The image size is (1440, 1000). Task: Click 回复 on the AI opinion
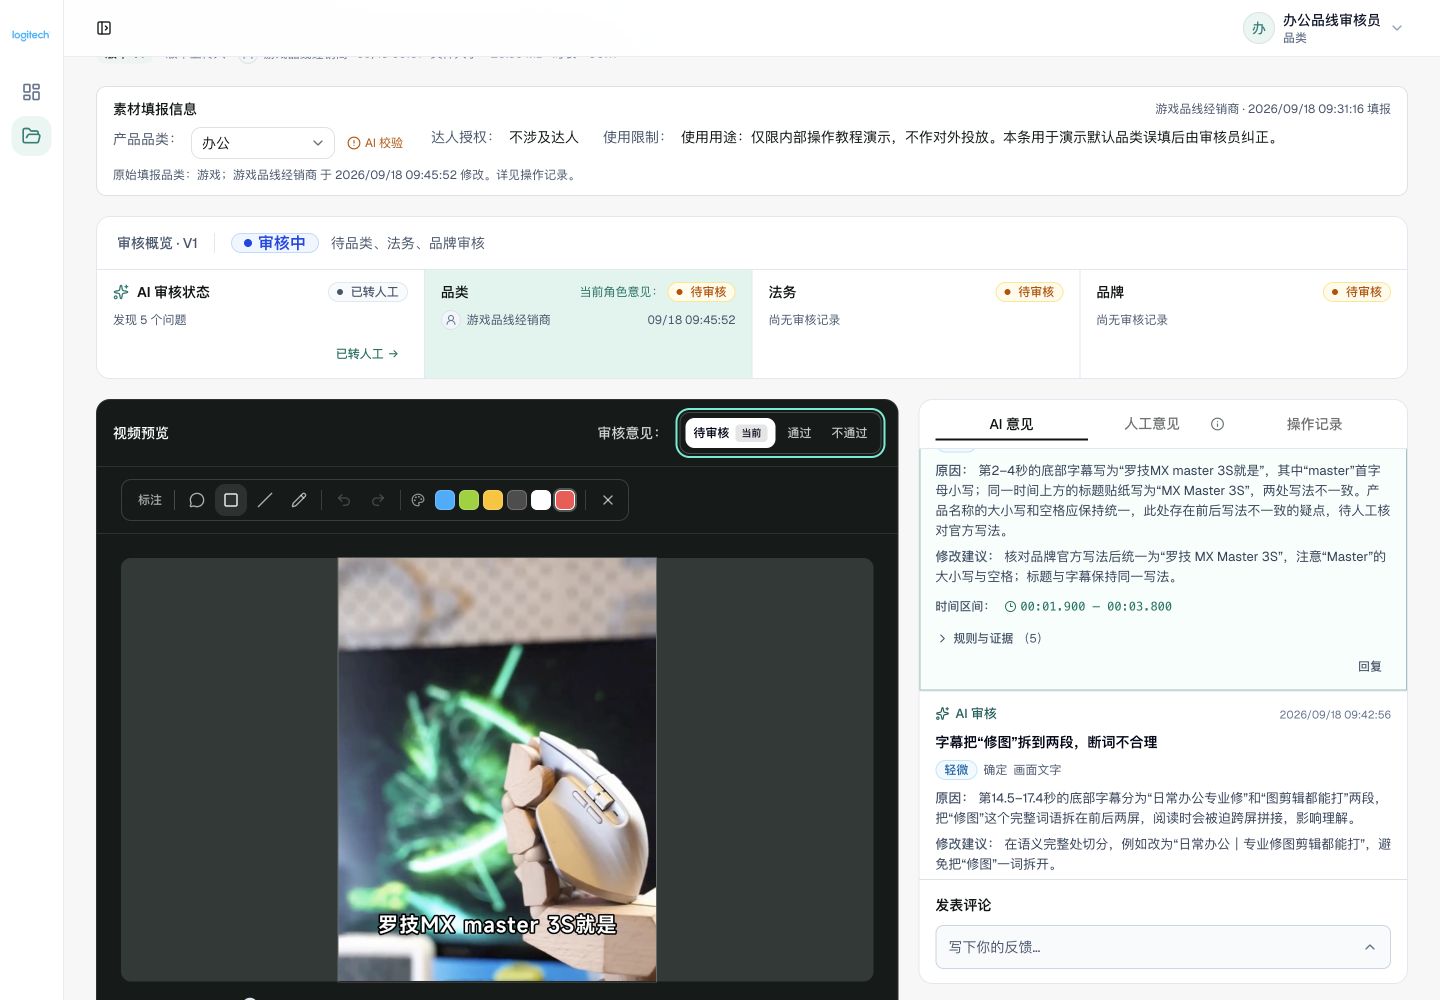coord(1370,666)
